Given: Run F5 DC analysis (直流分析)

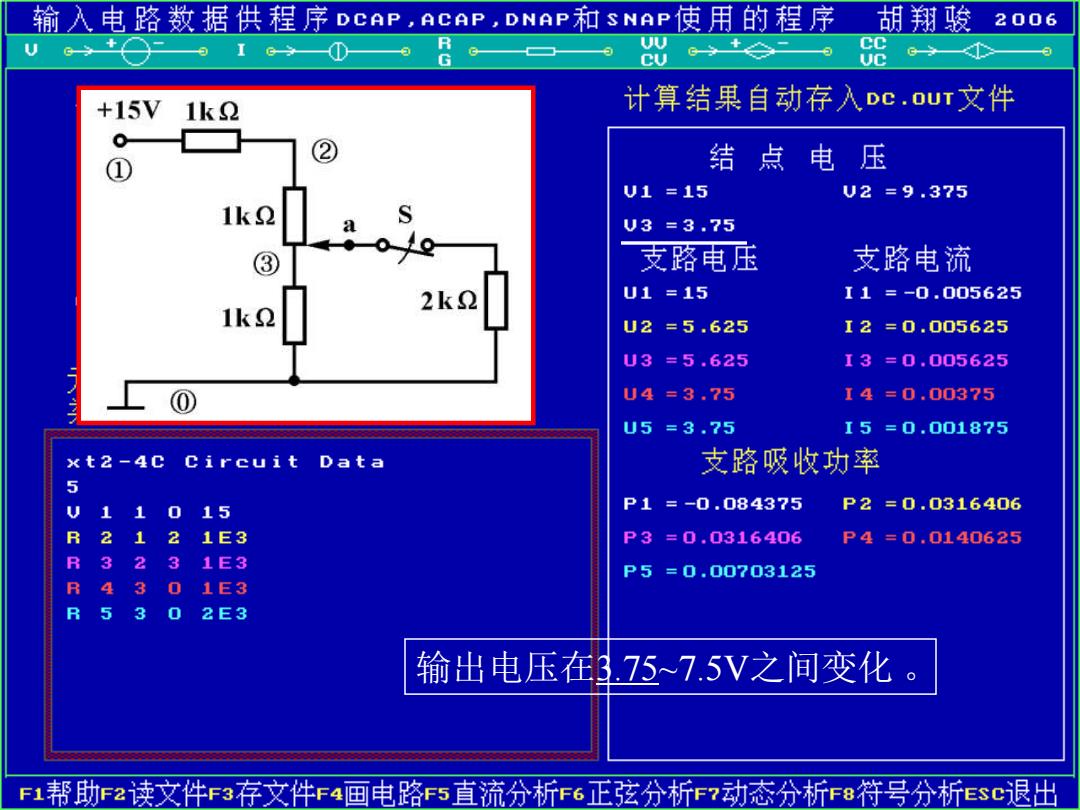Looking at the screenshot, I should tap(491, 793).
